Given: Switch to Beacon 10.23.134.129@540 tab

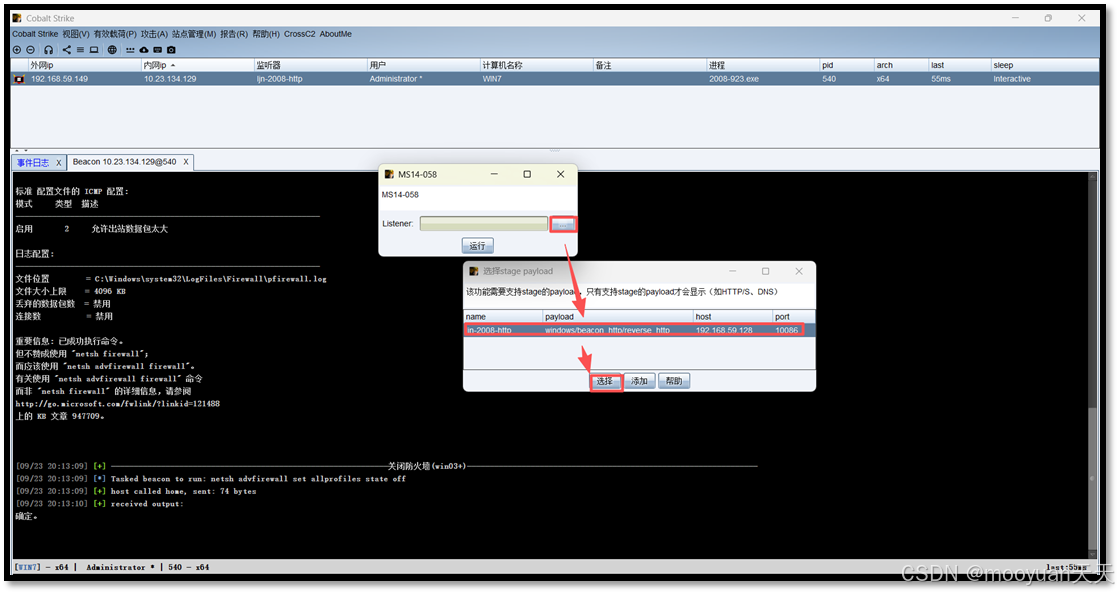Looking at the screenshot, I should click(124, 162).
